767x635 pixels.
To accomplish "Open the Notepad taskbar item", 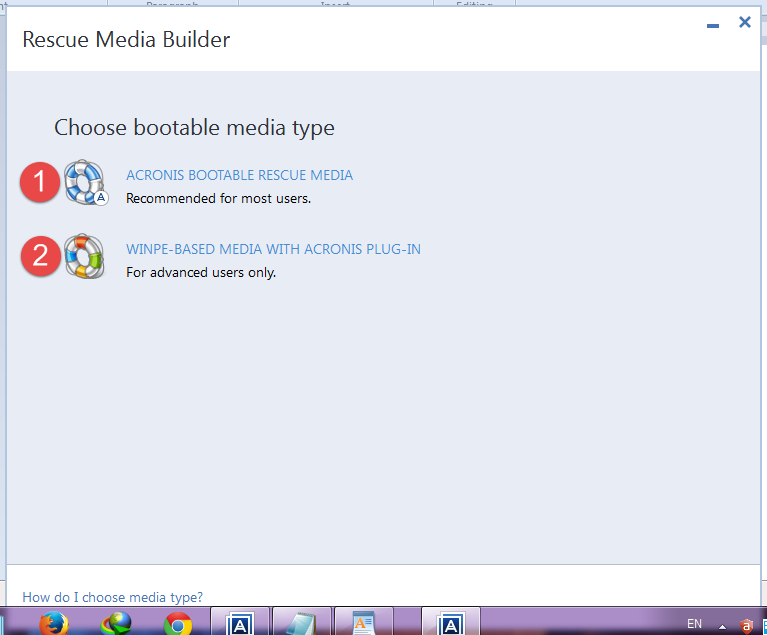I will click(302, 622).
